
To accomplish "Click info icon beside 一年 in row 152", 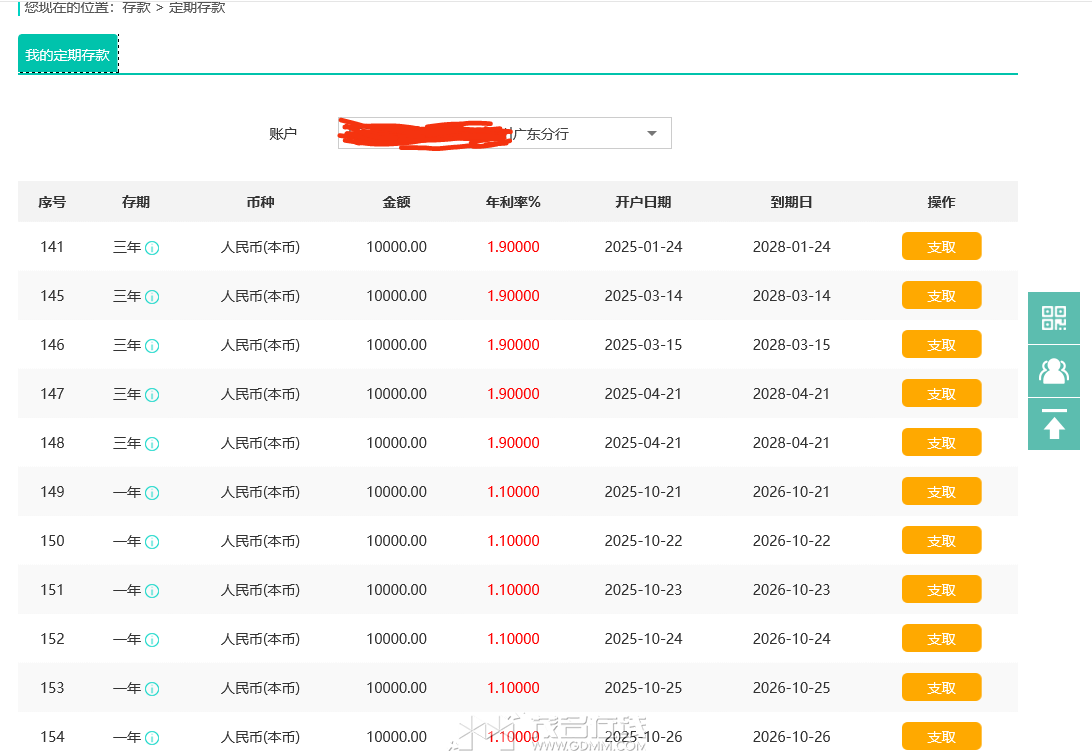I will click(152, 640).
